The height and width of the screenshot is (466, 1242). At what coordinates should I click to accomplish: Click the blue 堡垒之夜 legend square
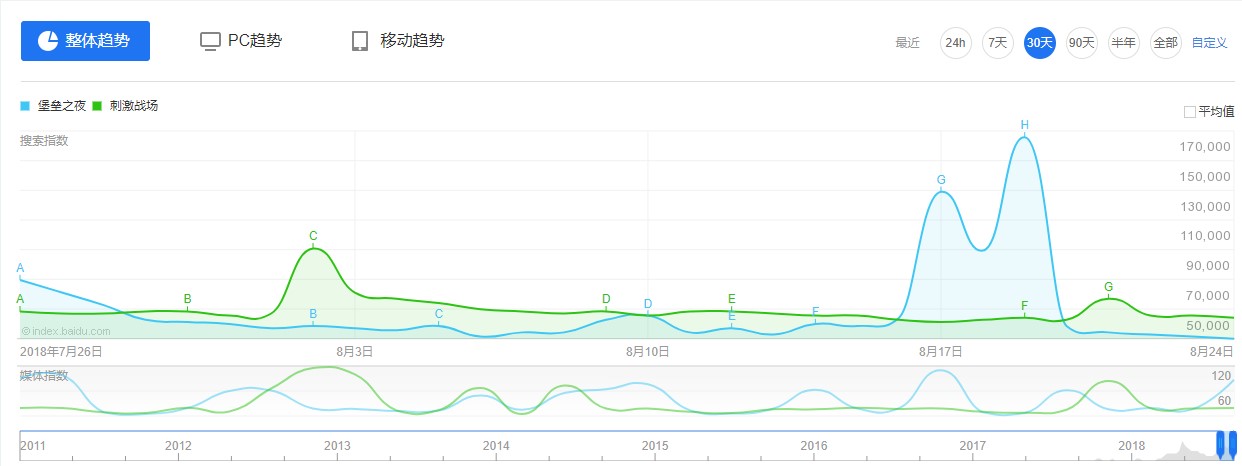25,105
